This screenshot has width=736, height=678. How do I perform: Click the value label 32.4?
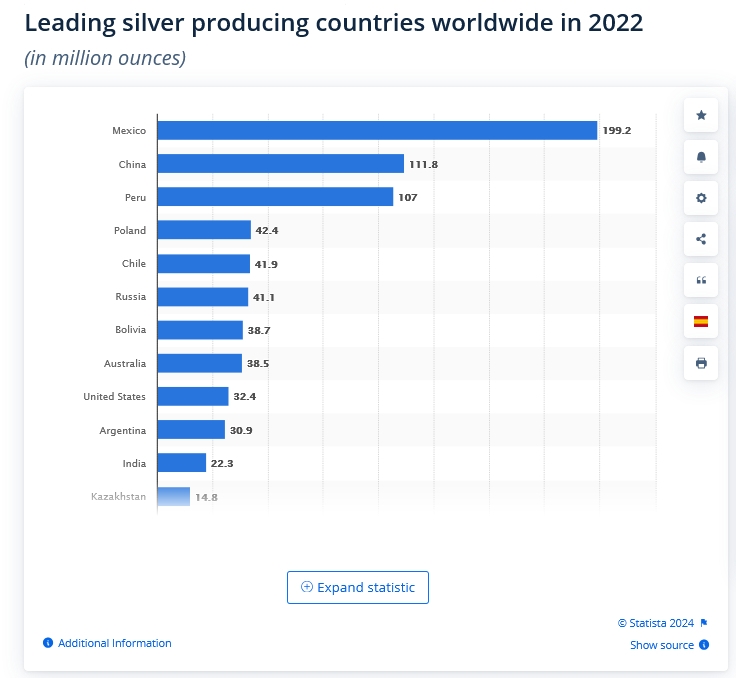pyautogui.click(x=245, y=396)
